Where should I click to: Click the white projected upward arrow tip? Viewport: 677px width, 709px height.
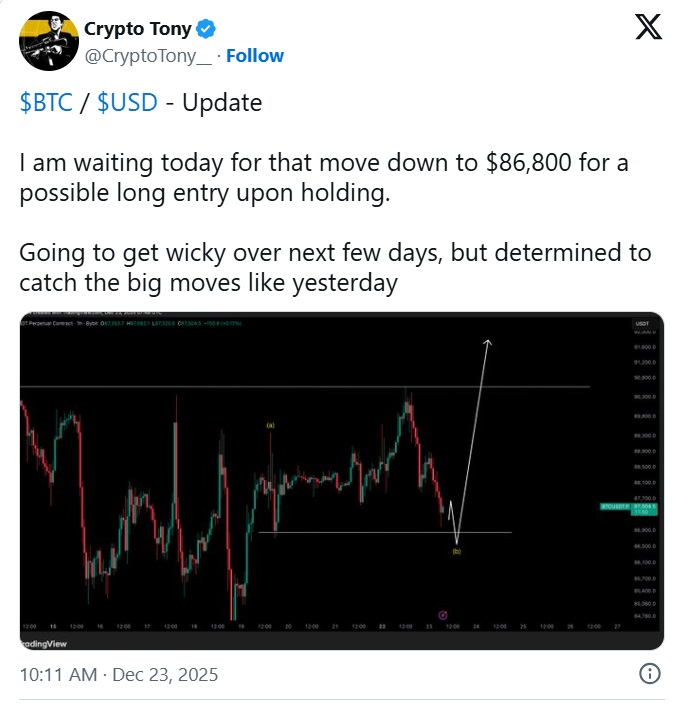(489, 342)
